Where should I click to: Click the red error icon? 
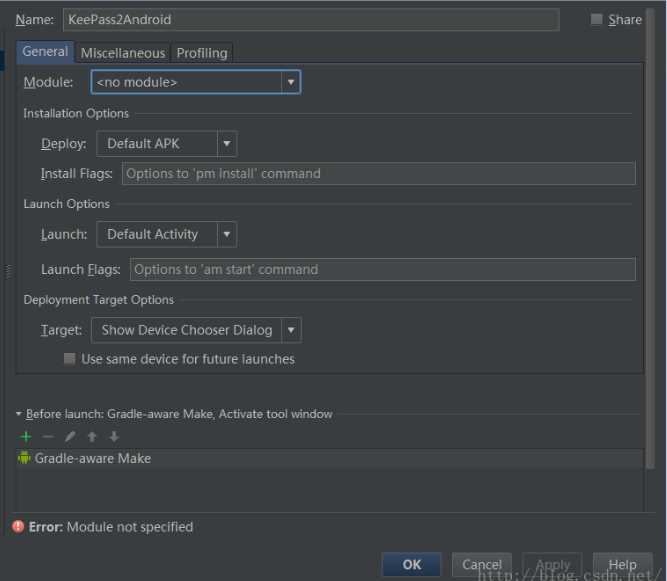point(18,527)
